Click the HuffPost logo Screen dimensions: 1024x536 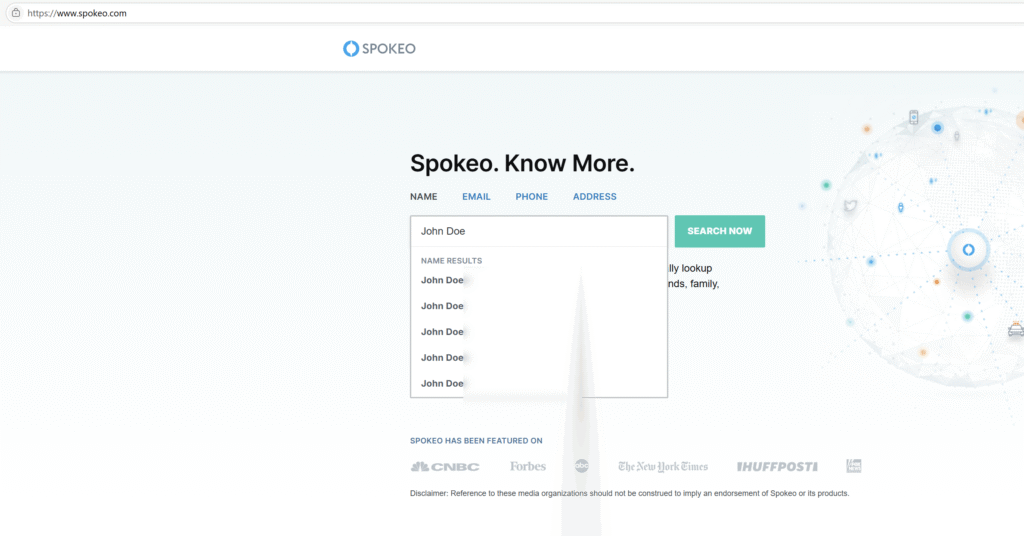[777, 466]
